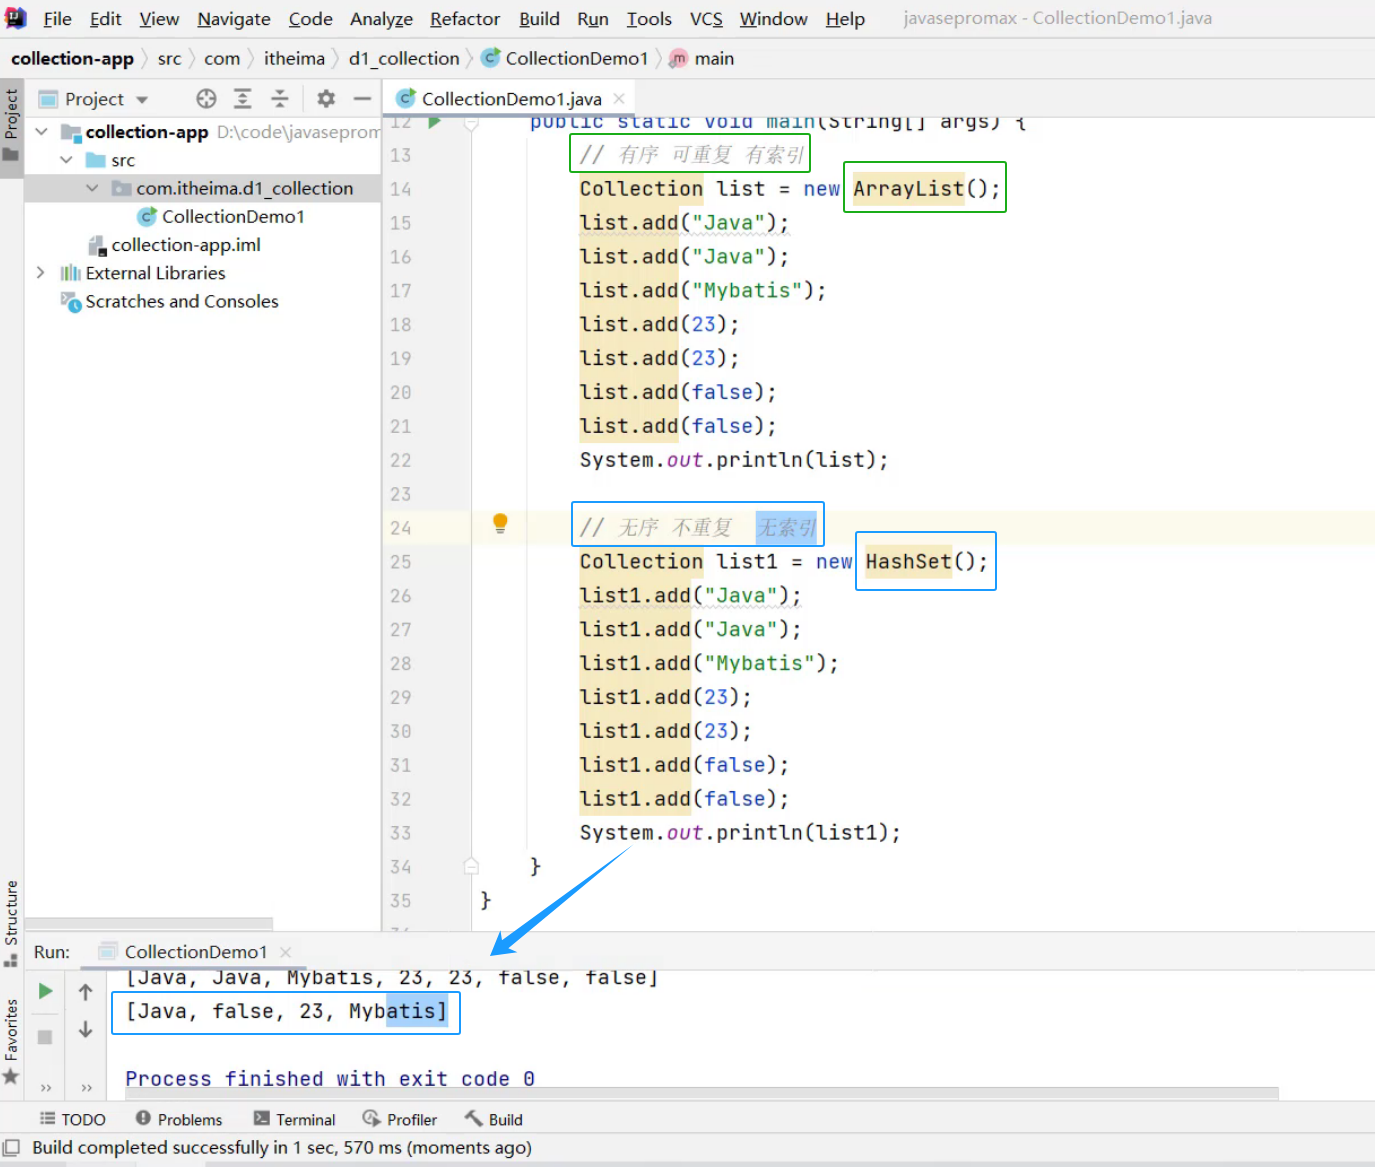
Task: Open the Build menu
Action: [539, 19]
